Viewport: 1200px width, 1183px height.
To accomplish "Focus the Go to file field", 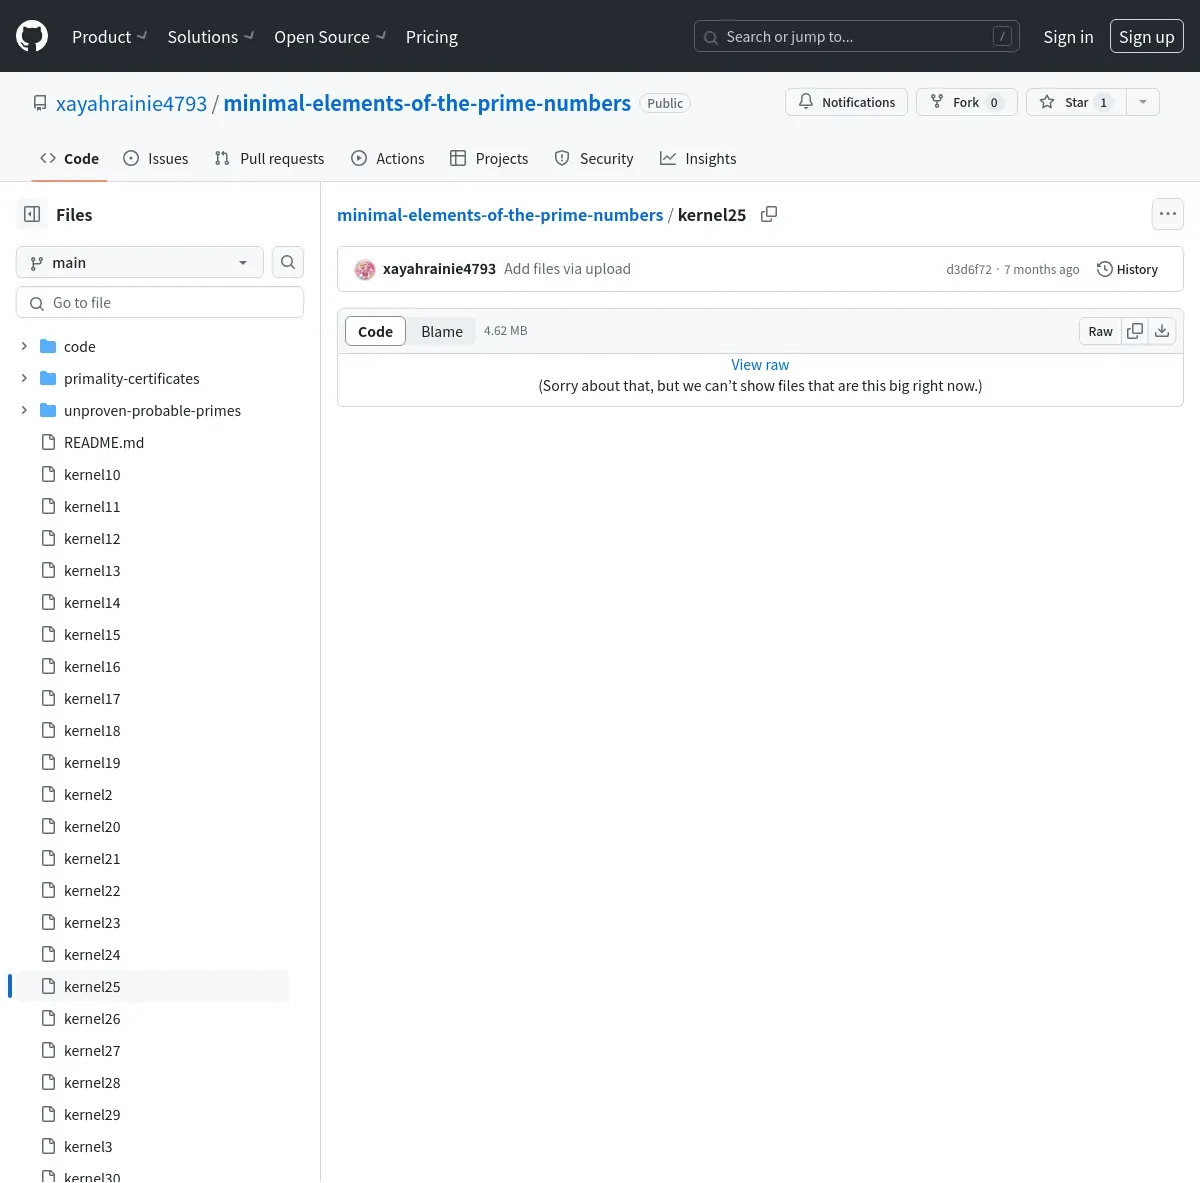I will [160, 302].
